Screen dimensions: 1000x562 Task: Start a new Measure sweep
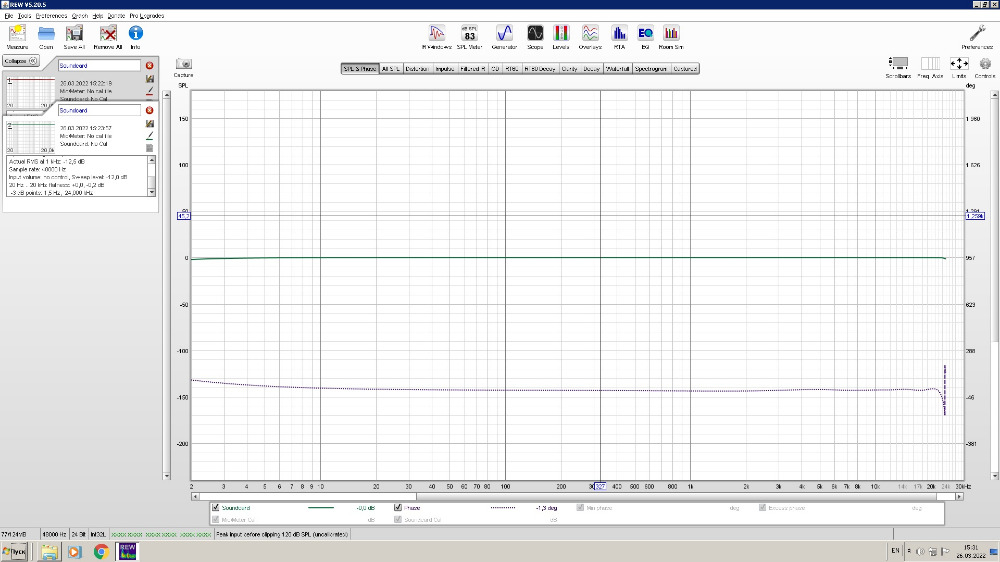(x=17, y=37)
